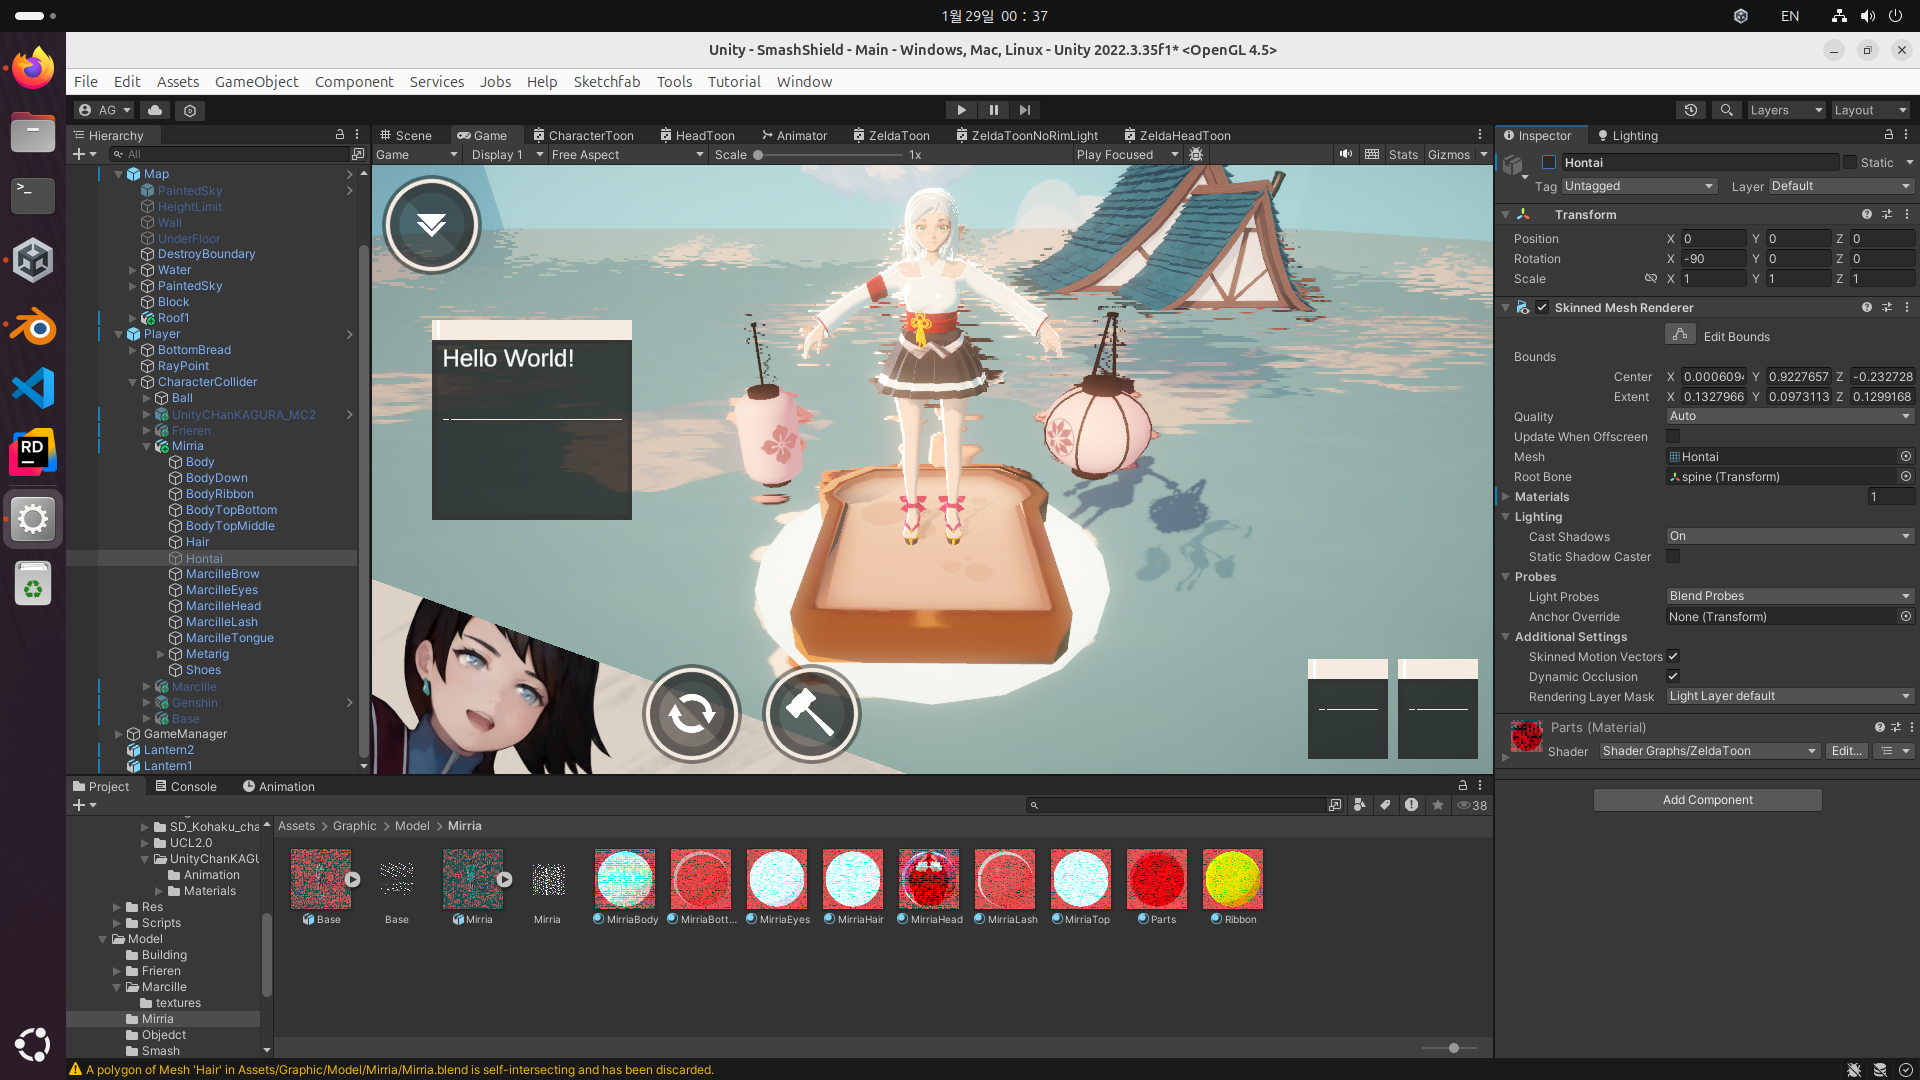Open the Shader dropdown ZeldaToon
The image size is (1920, 1080).
1709,751
